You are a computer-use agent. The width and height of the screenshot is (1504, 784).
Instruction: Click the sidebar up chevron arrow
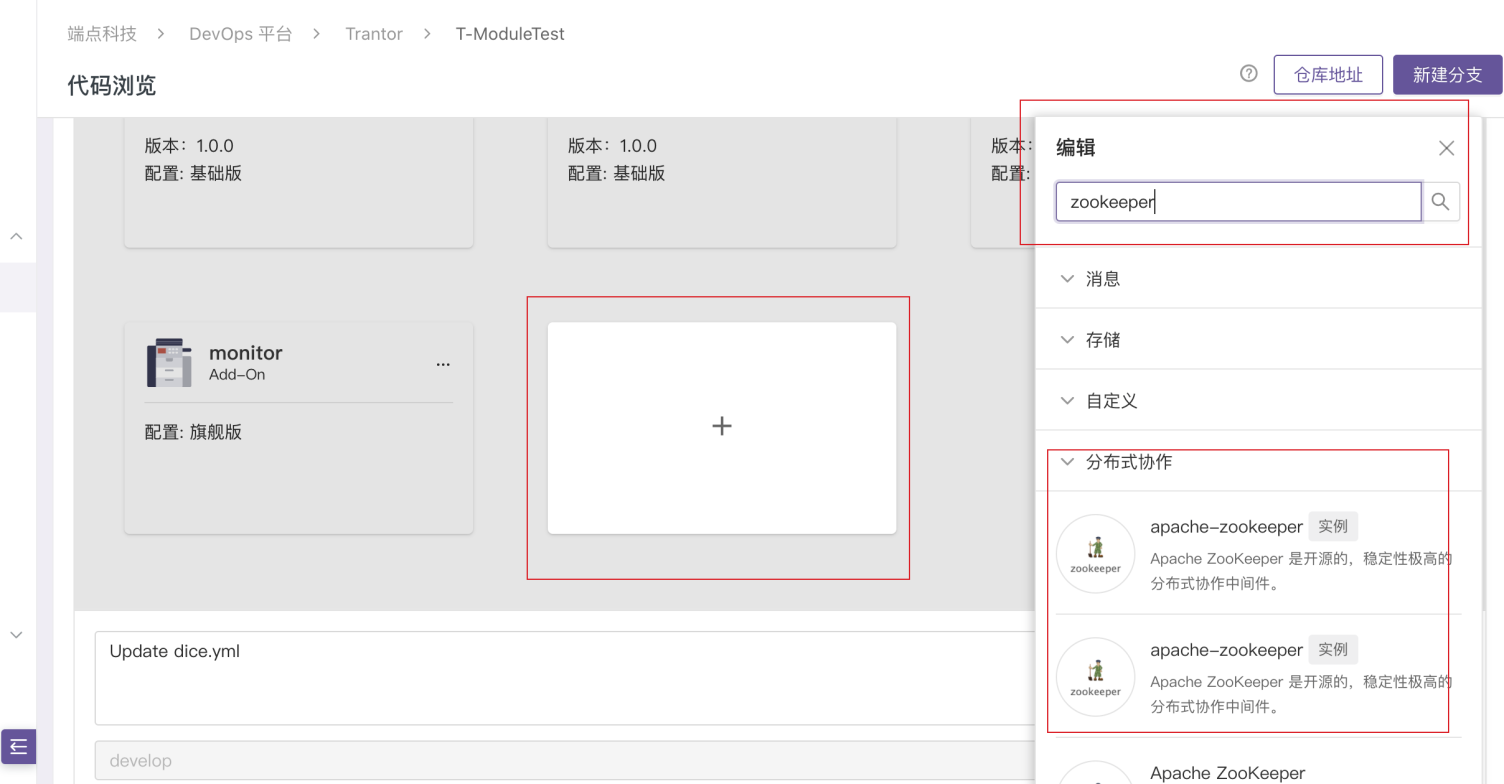16,237
